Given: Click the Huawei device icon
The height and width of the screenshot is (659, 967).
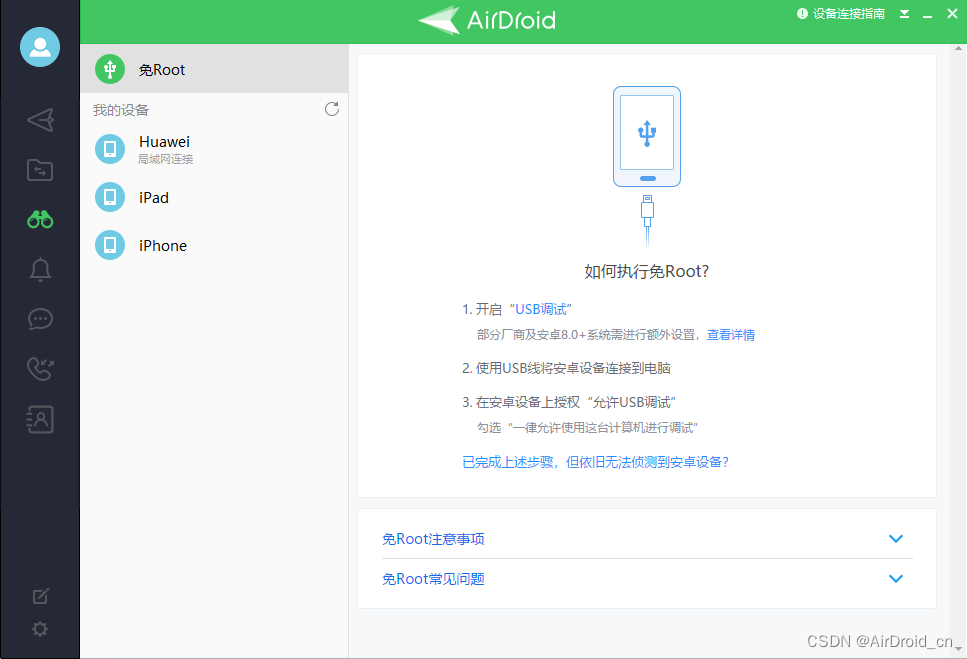Looking at the screenshot, I should [x=110, y=149].
